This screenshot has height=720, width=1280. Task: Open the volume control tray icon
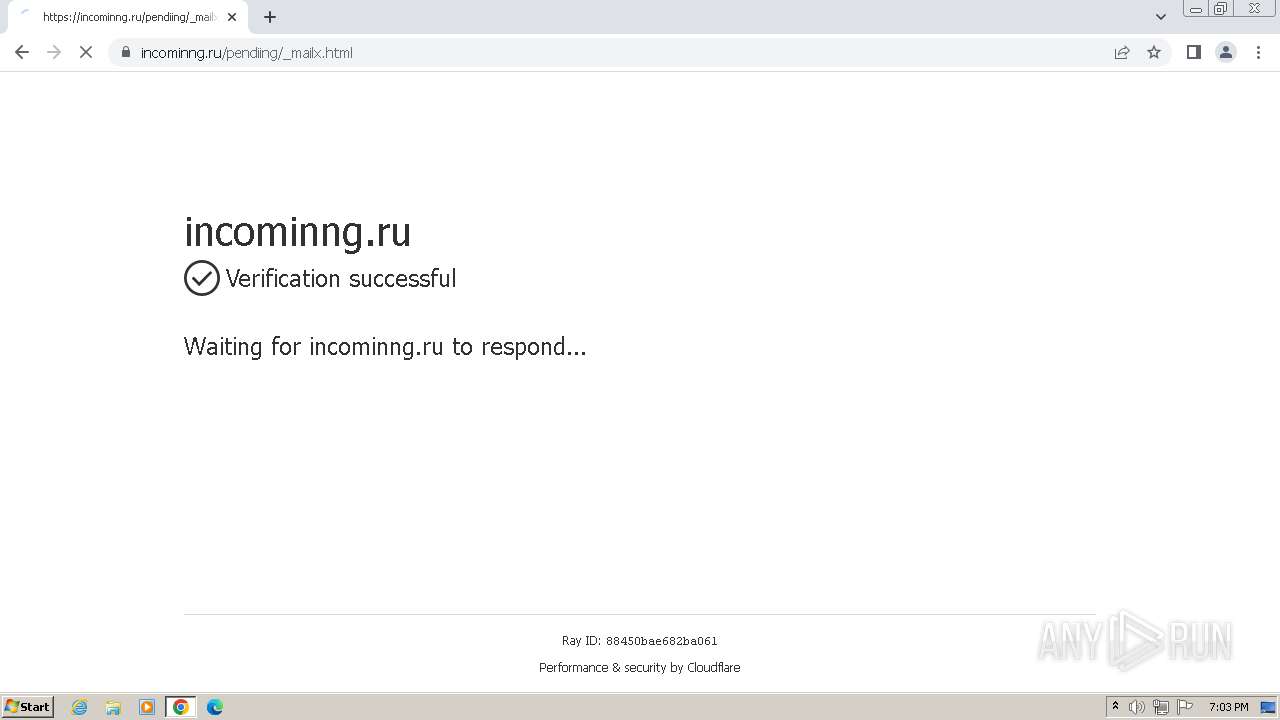coord(1137,707)
